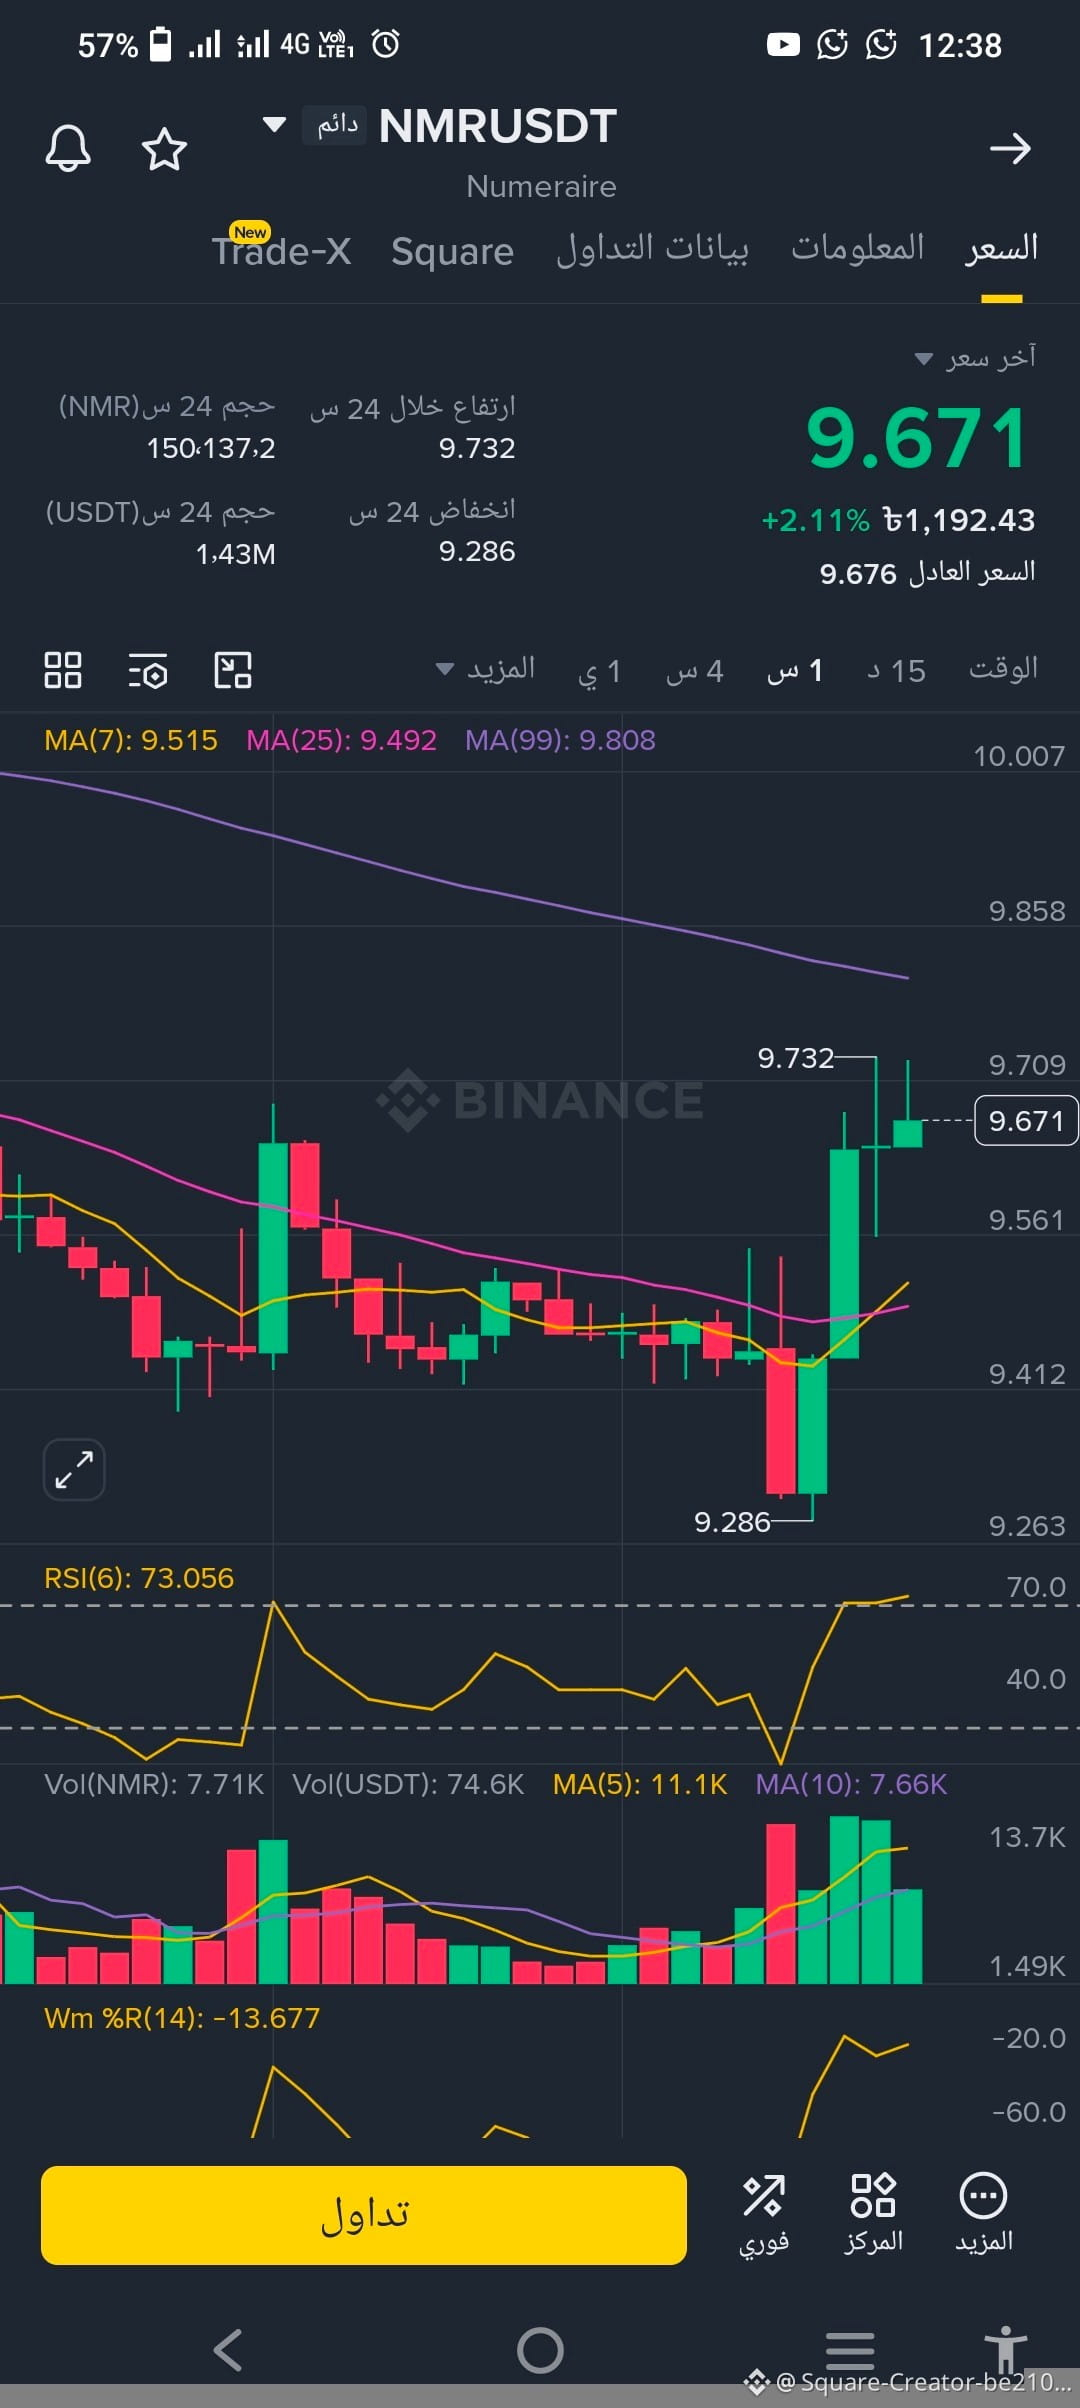Tap the price alert bell icon

(68, 149)
